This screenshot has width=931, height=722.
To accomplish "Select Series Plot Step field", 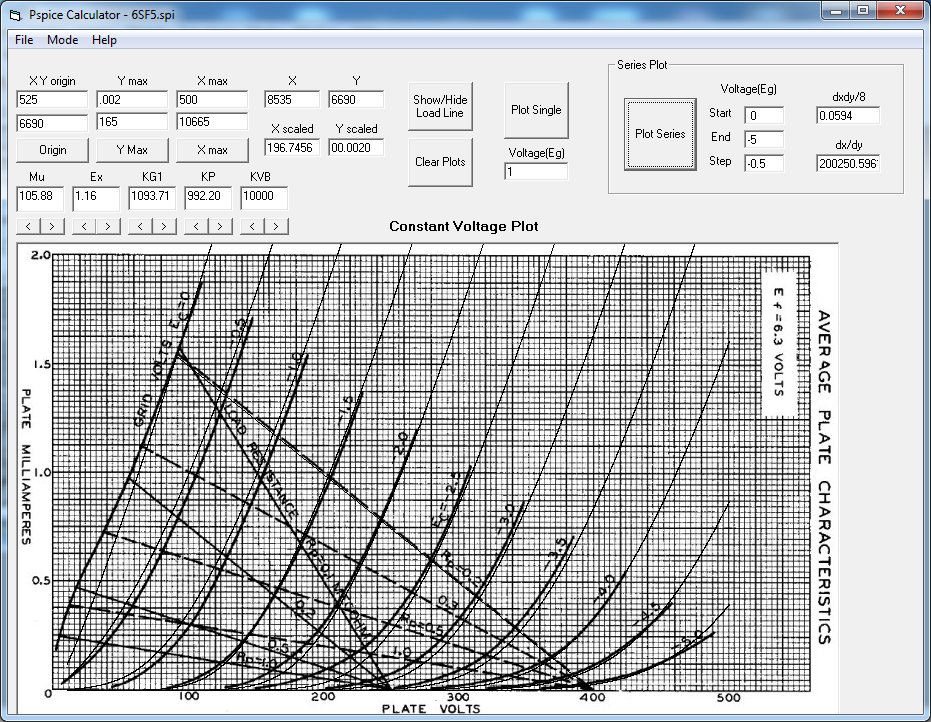I will [x=764, y=163].
